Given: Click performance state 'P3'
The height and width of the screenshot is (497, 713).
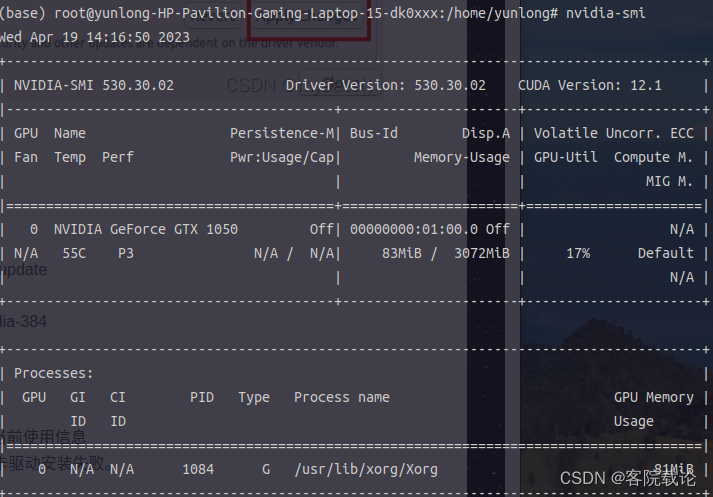Looking at the screenshot, I should tap(126, 253).
